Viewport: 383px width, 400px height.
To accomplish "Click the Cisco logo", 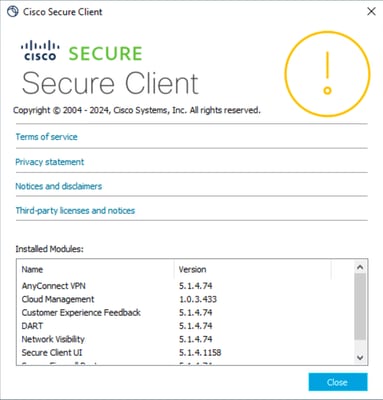I will [x=40, y=51].
